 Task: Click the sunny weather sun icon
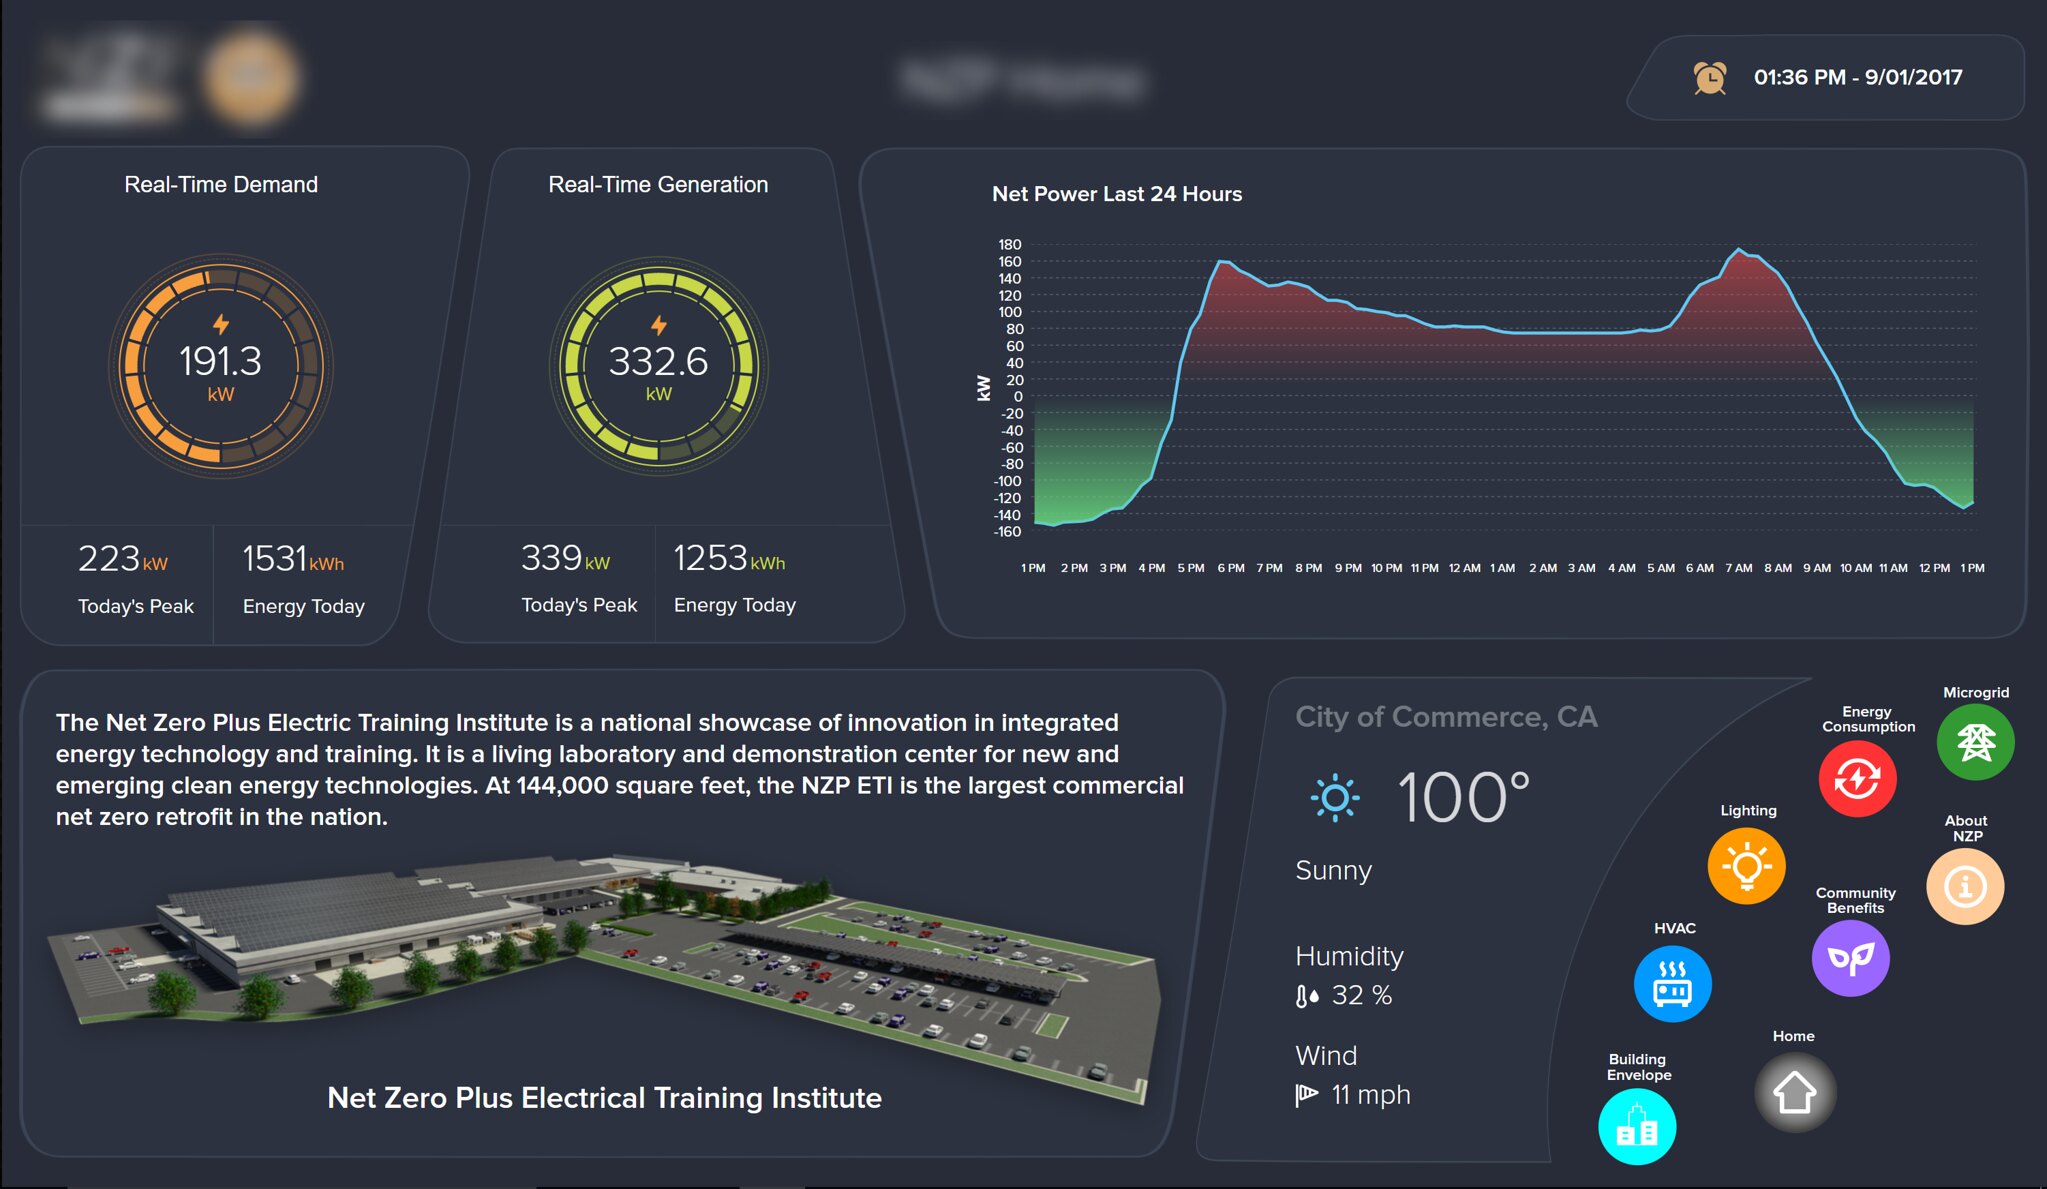[1334, 798]
